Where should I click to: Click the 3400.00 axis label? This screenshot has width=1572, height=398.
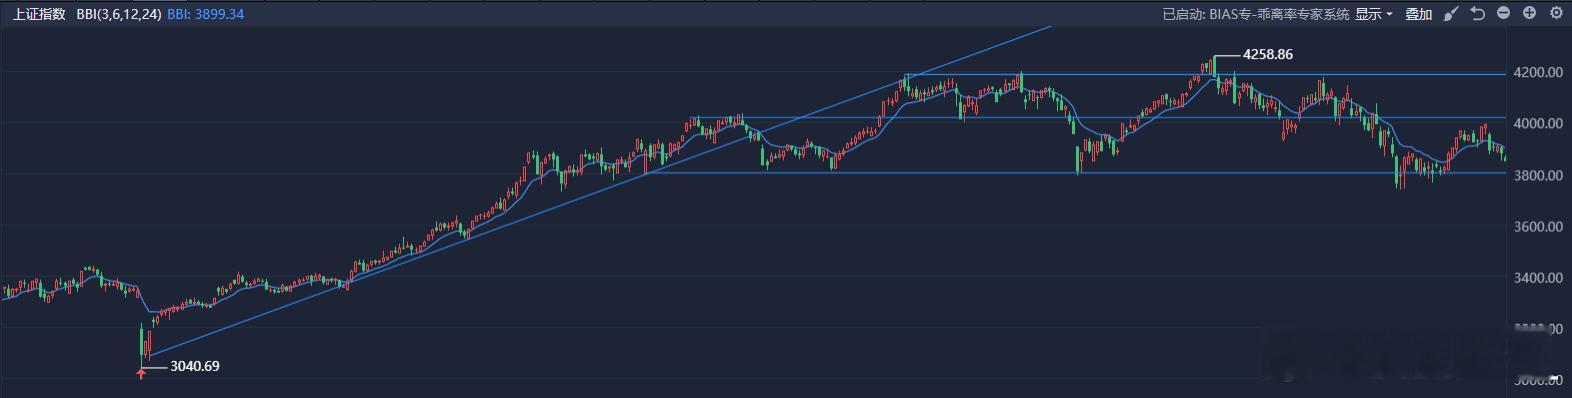(1539, 278)
